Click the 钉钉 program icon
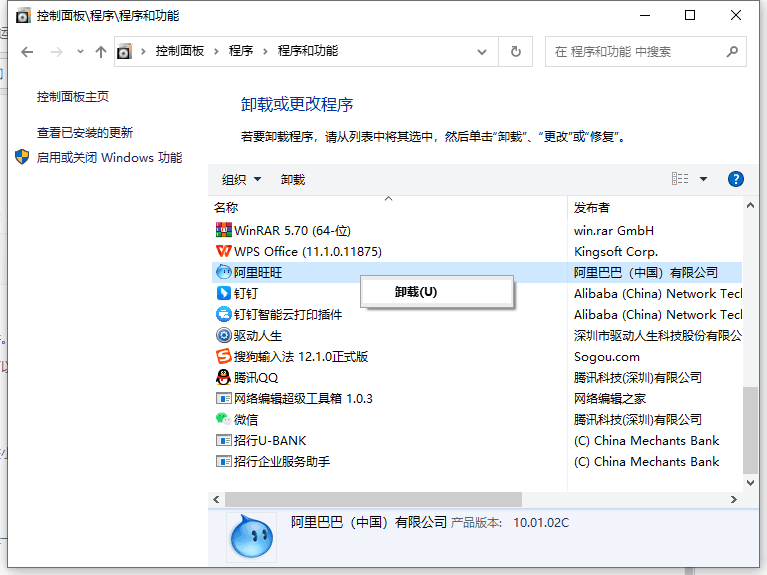Image resolution: width=767 pixels, height=575 pixels. point(224,293)
